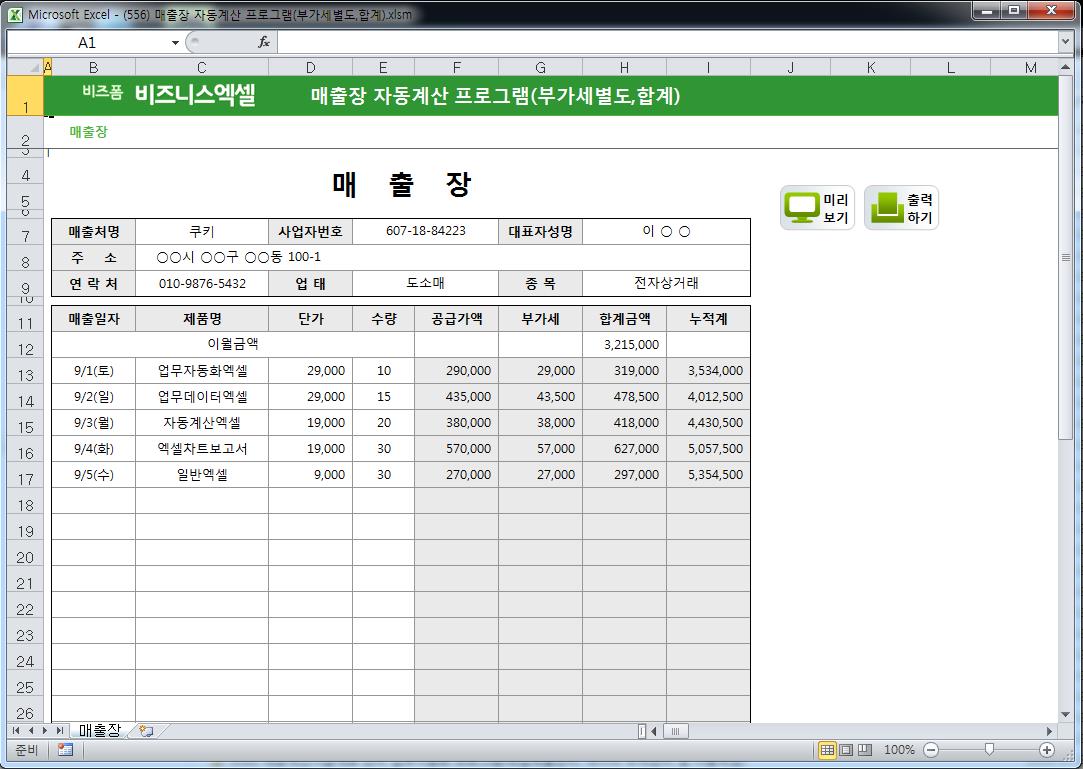Click the 매출장 link below the banner
The height and width of the screenshot is (769, 1083).
tap(89, 132)
